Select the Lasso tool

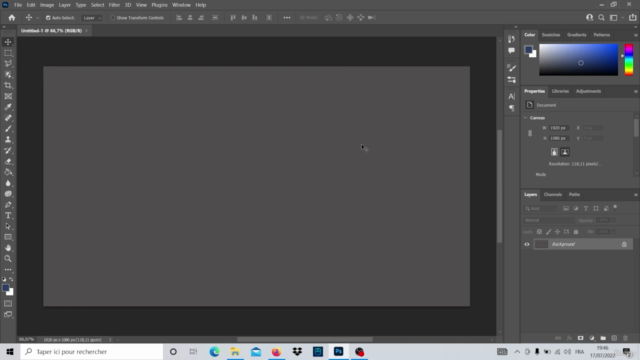8,64
